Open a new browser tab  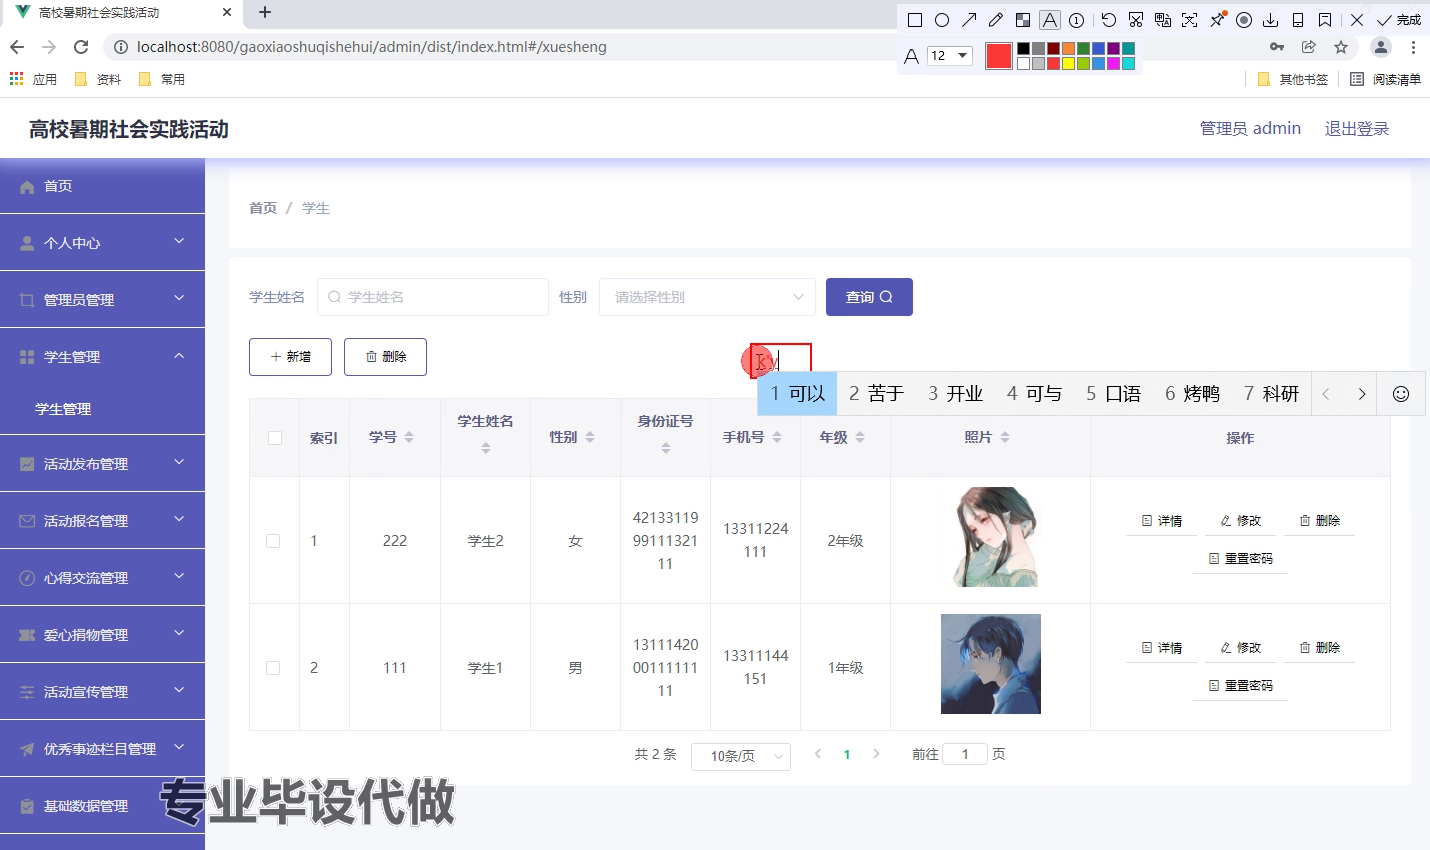(265, 13)
